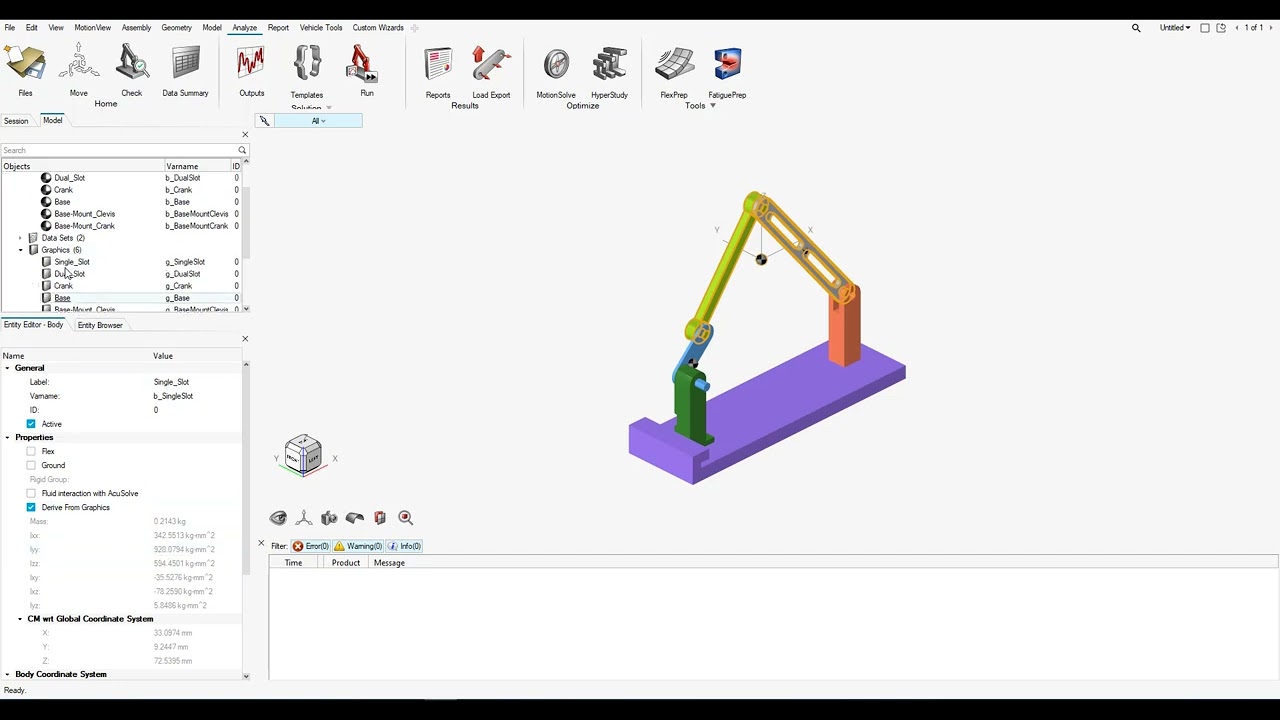This screenshot has width=1280, height=720.
Task: Select the g_Base graphic row named Base
Action: tap(120, 298)
